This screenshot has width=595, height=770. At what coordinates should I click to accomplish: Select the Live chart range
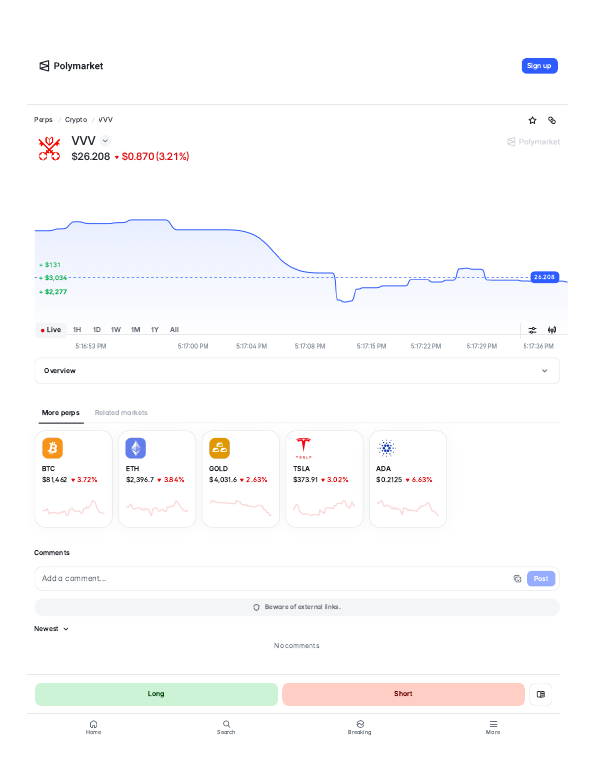(x=51, y=330)
